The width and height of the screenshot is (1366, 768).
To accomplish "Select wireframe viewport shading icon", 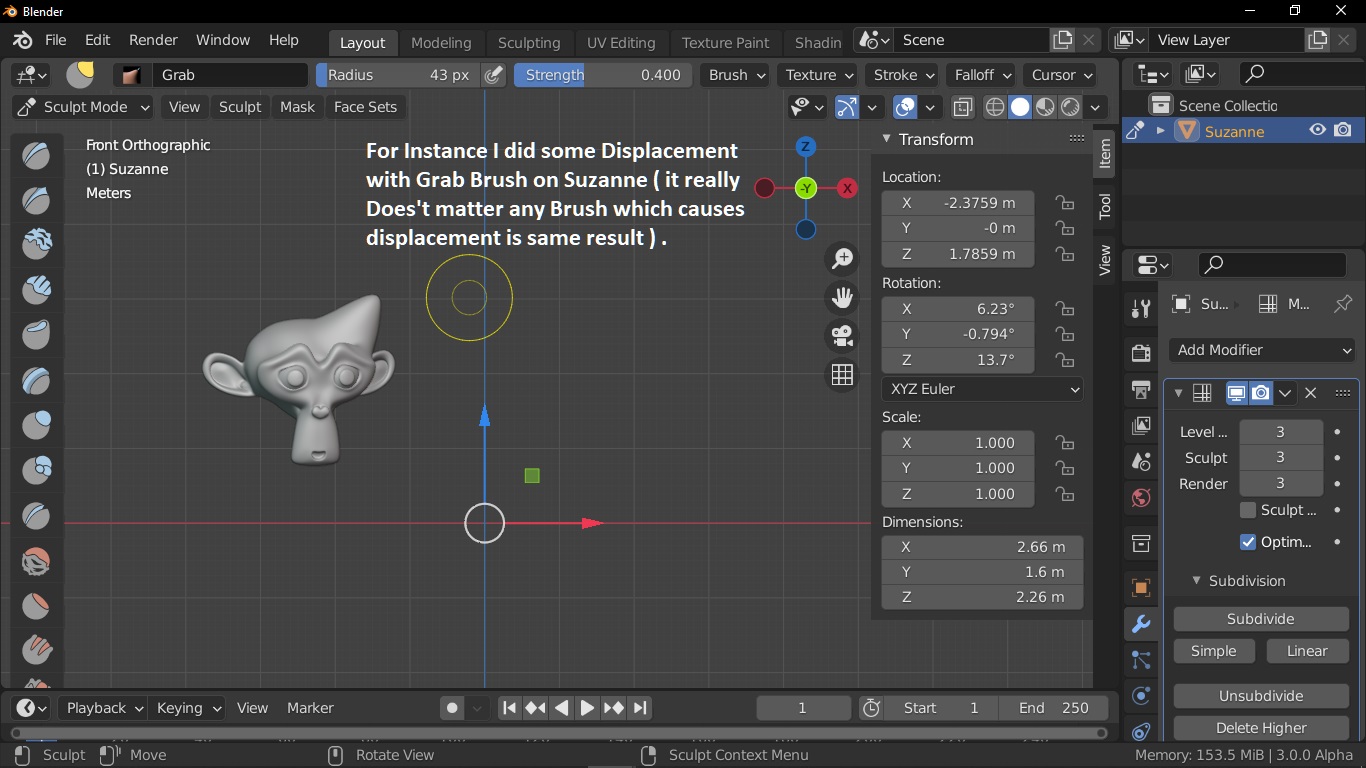I will (x=995, y=107).
